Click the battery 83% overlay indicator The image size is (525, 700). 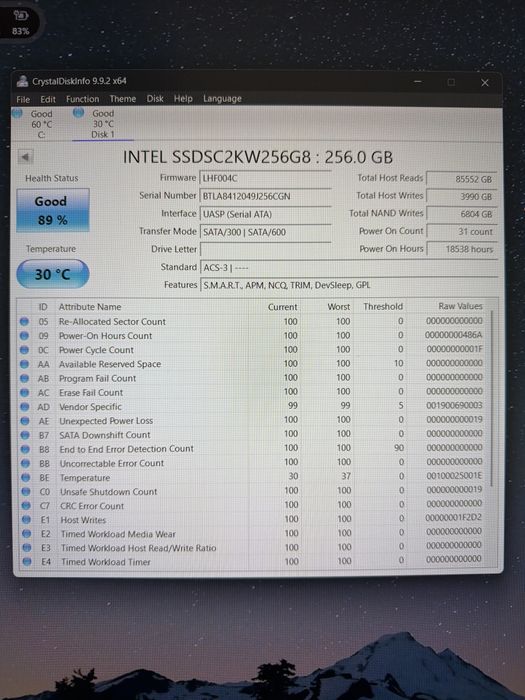[x=21, y=22]
